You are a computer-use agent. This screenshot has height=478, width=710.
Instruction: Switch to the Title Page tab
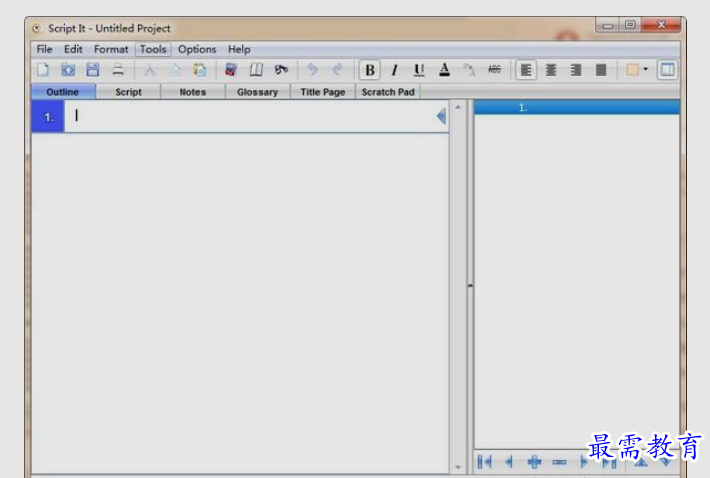point(323,92)
